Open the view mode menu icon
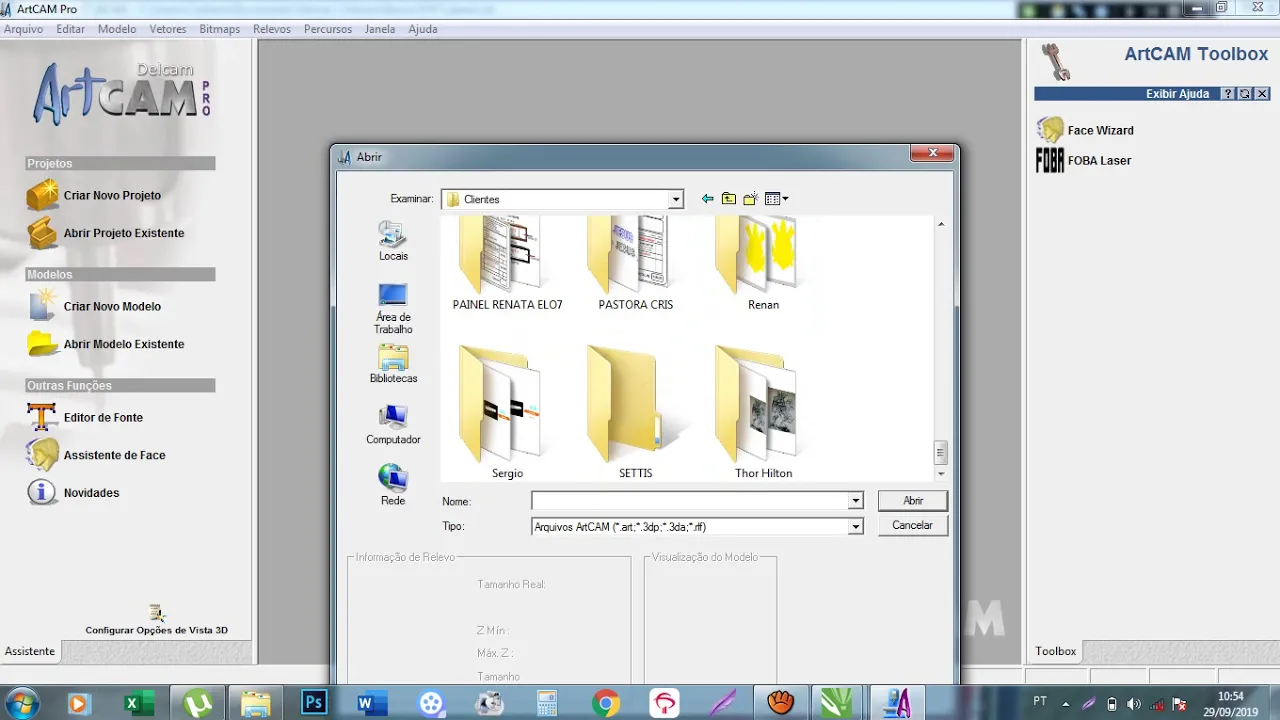 (x=777, y=199)
